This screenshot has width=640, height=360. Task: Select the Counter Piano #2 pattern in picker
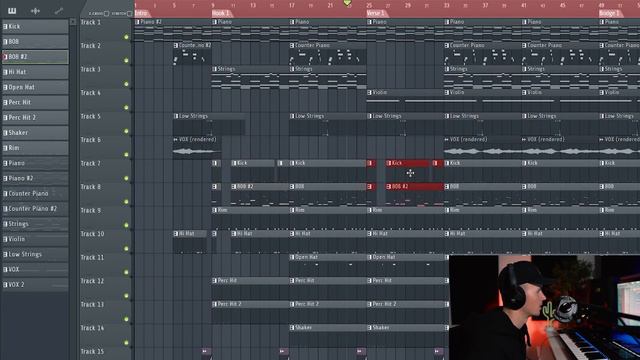click(x=36, y=209)
